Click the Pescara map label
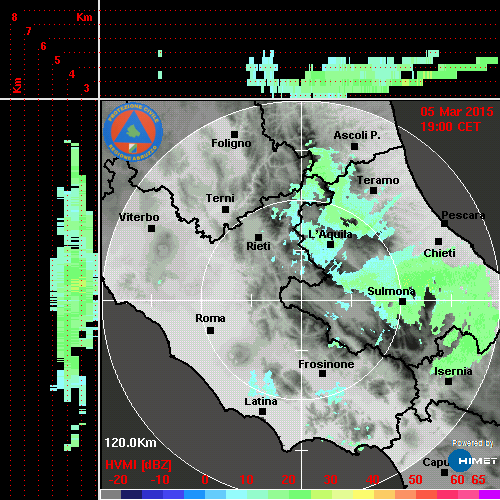Viewport: 500px width, 500px height. (463, 215)
